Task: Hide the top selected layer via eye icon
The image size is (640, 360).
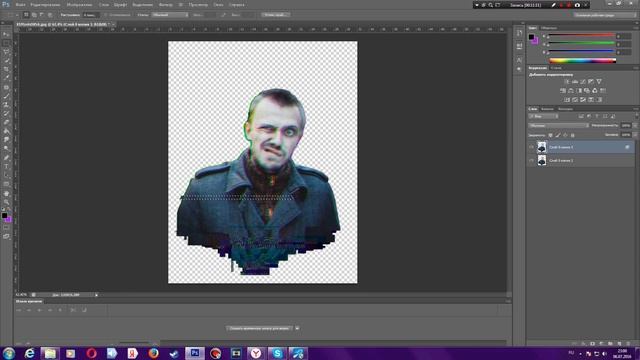Action: click(531, 147)
